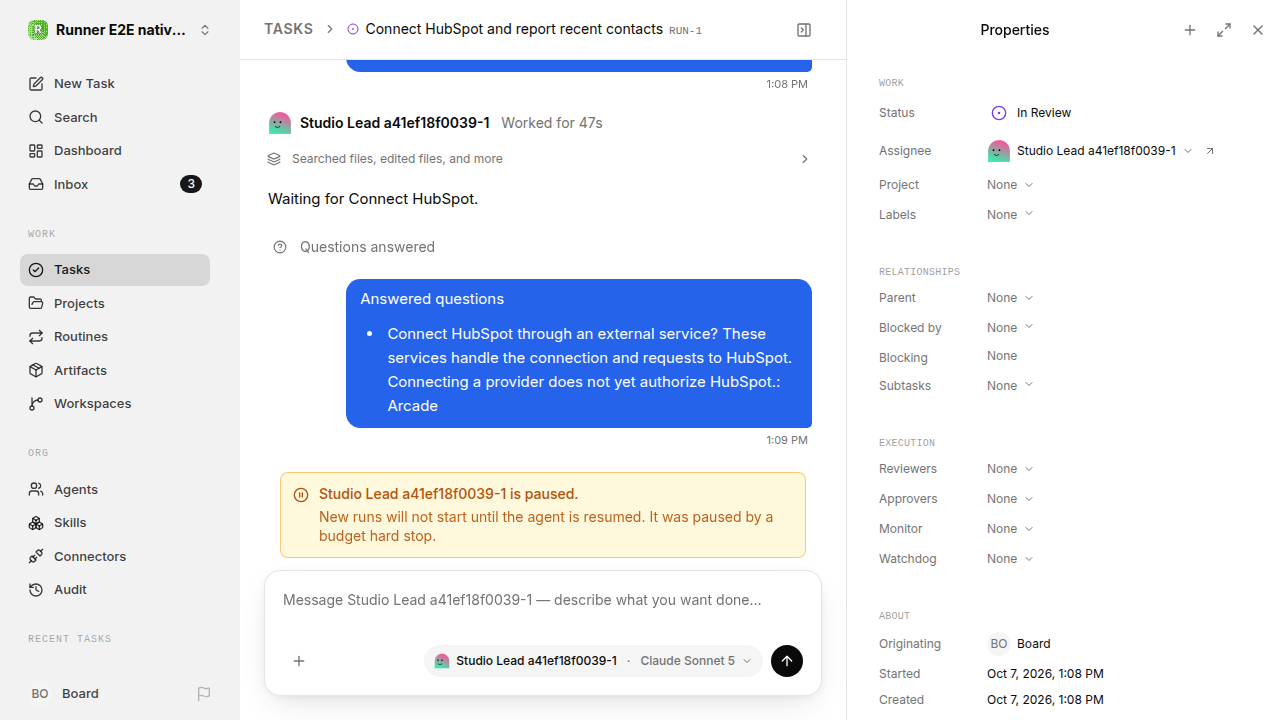Set the Project dropdown

(x=1010, y=185)
